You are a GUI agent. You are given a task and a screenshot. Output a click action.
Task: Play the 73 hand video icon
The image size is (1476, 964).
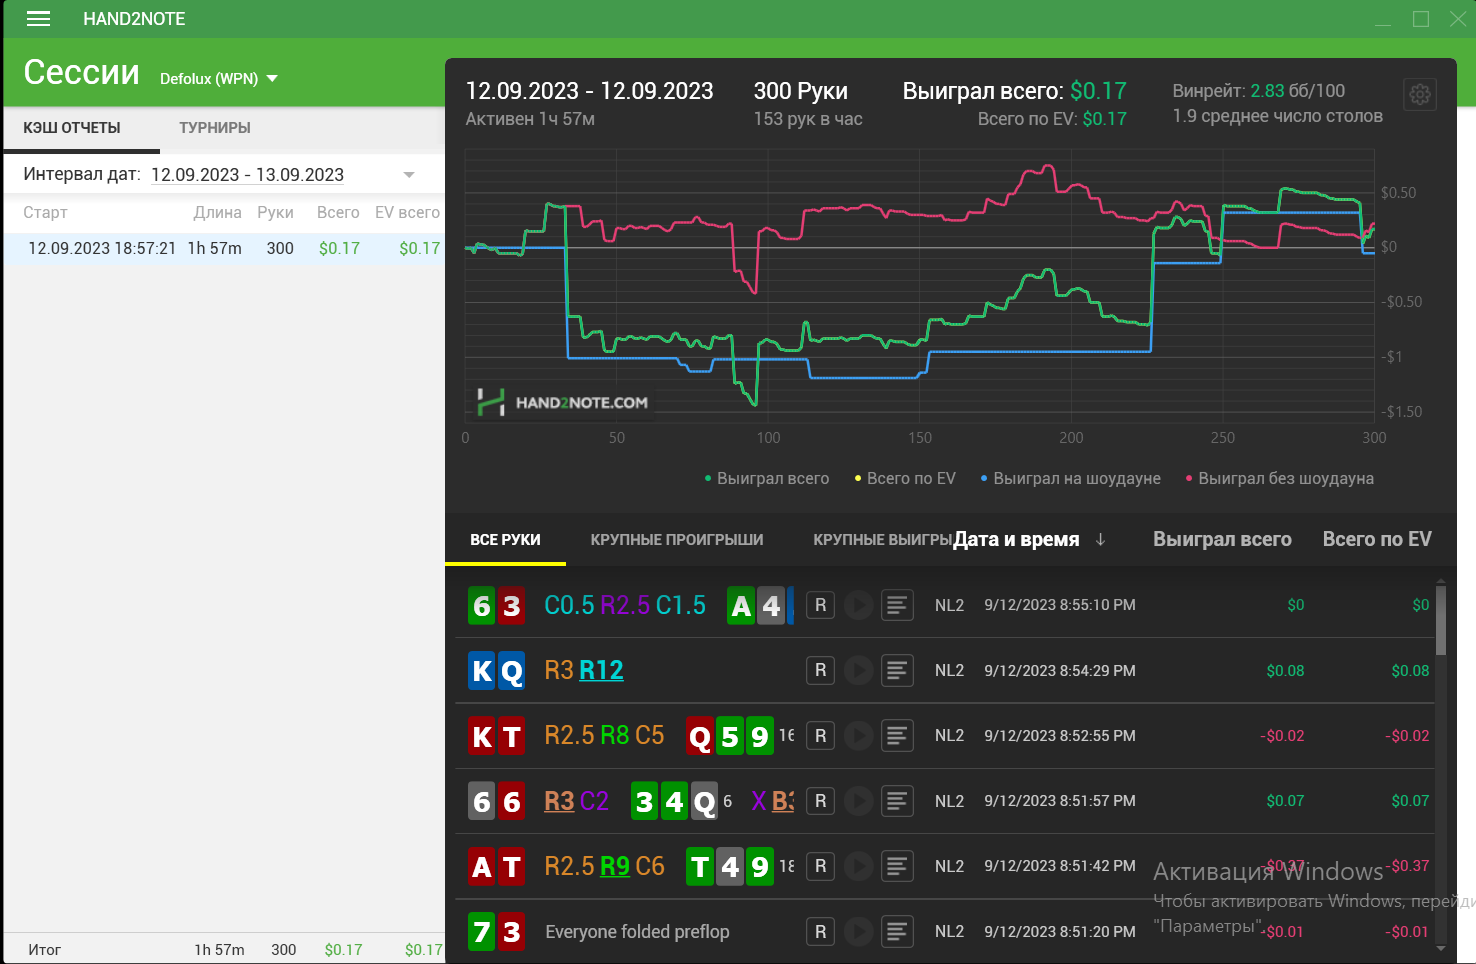click(x=858, y=932)
